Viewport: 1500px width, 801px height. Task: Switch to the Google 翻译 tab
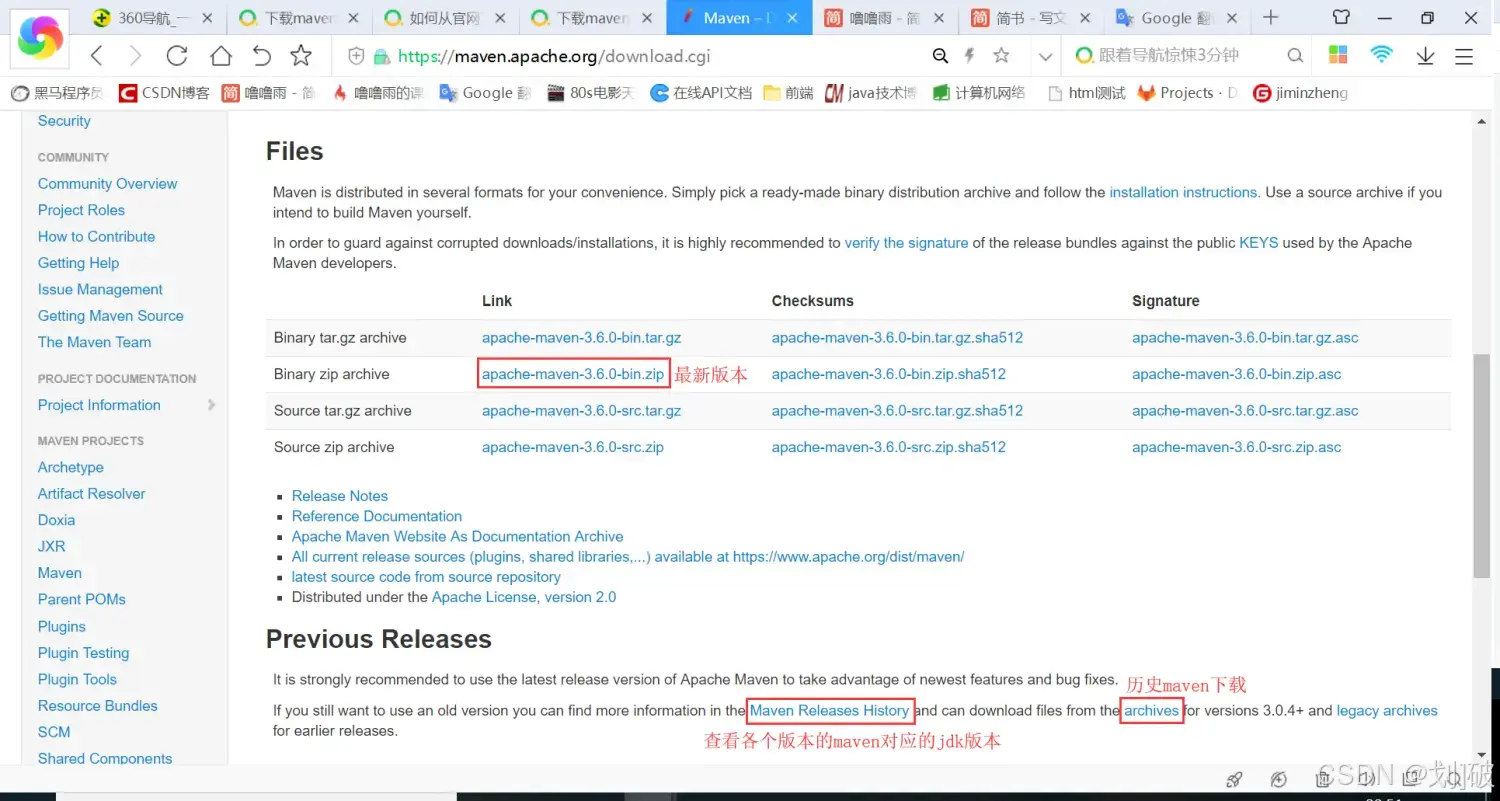tap(1176, 18)
